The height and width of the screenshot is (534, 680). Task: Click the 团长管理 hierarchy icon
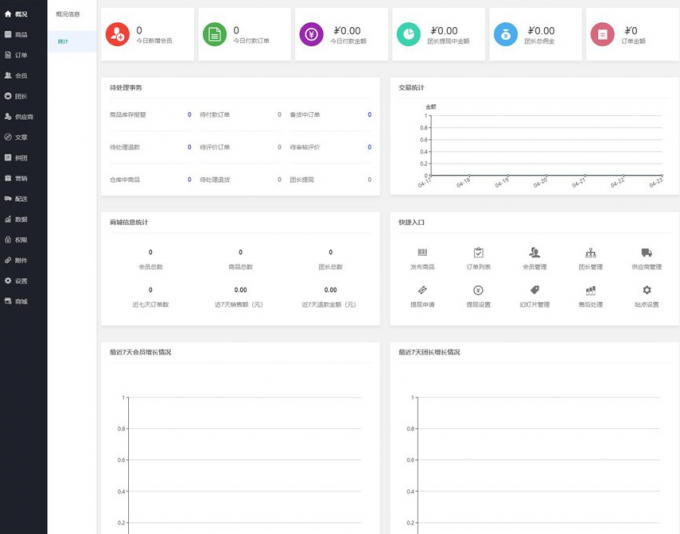click(x=591, y=252)
